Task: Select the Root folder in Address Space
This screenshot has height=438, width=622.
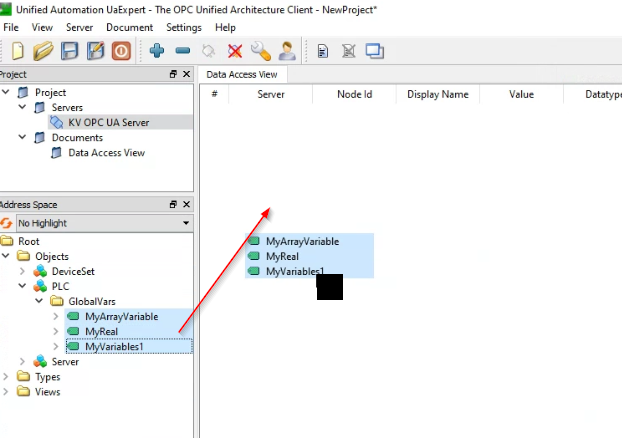Action: pyautogui.click(x=29, y=241)
